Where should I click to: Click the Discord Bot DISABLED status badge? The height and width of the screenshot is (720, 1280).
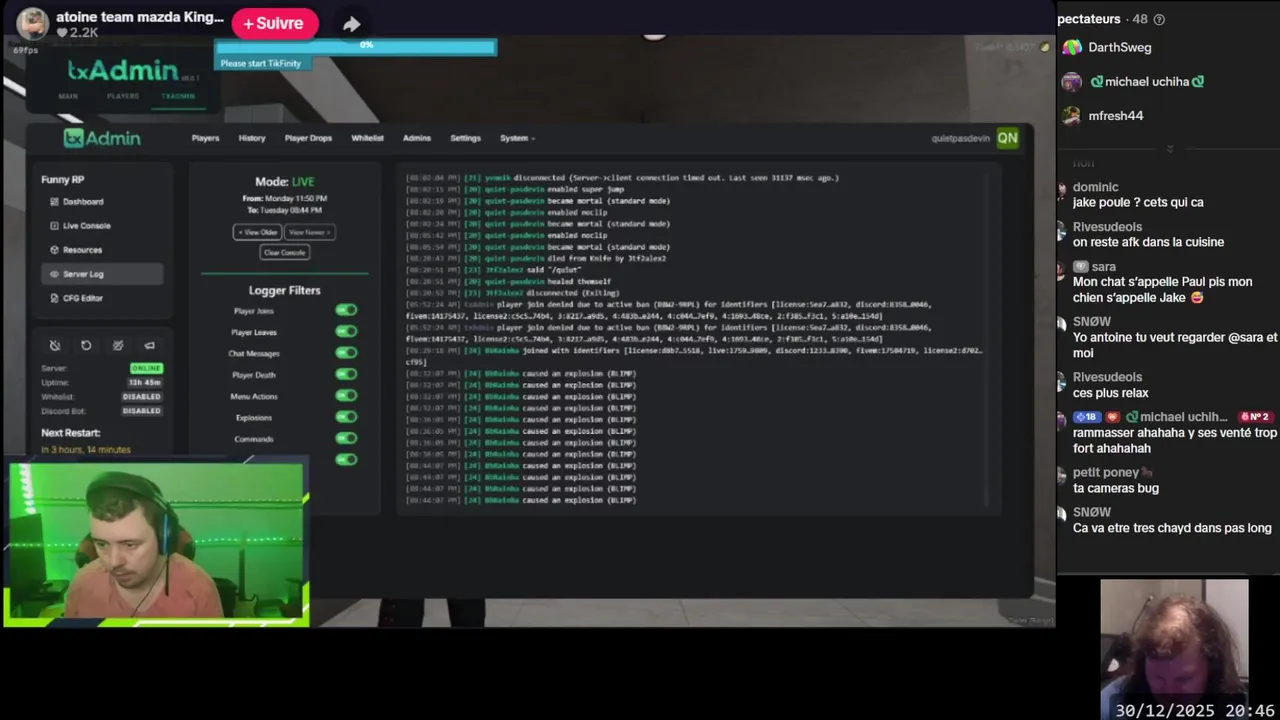pos(142,410)
